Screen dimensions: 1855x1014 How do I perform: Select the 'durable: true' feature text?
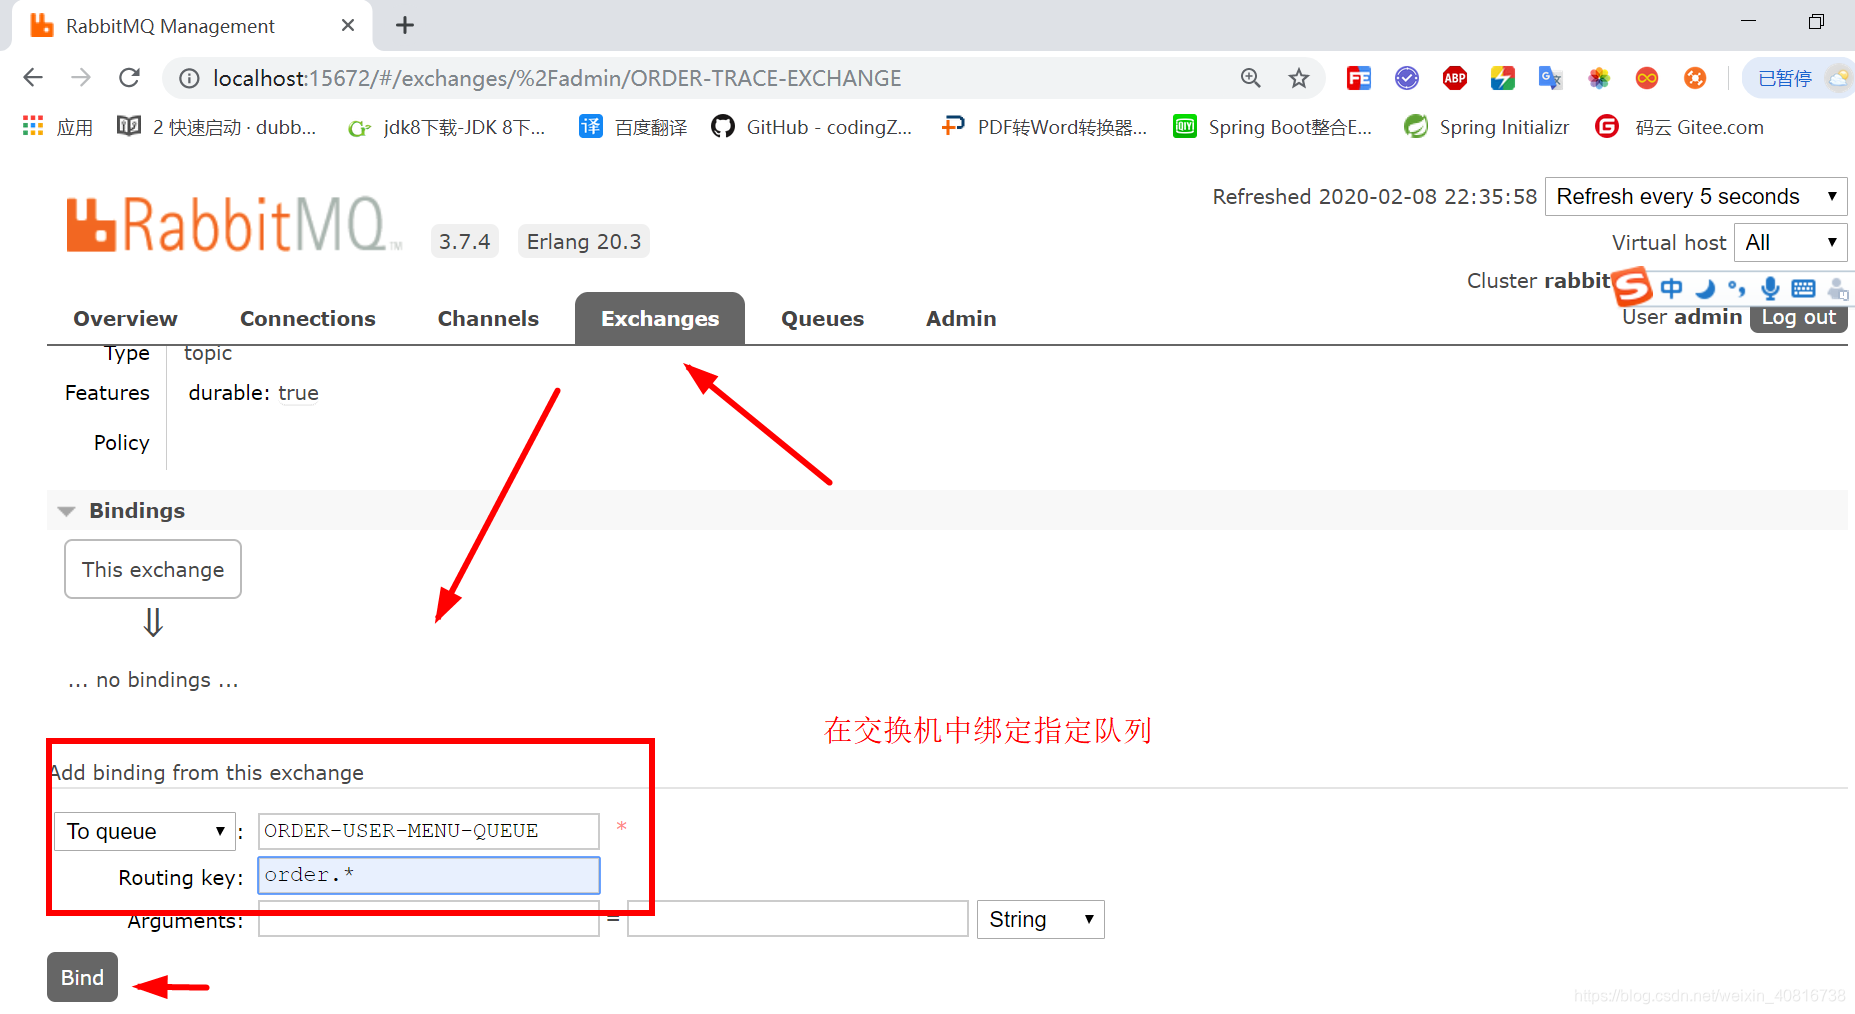pyautogui.click(x=254, y=393)
